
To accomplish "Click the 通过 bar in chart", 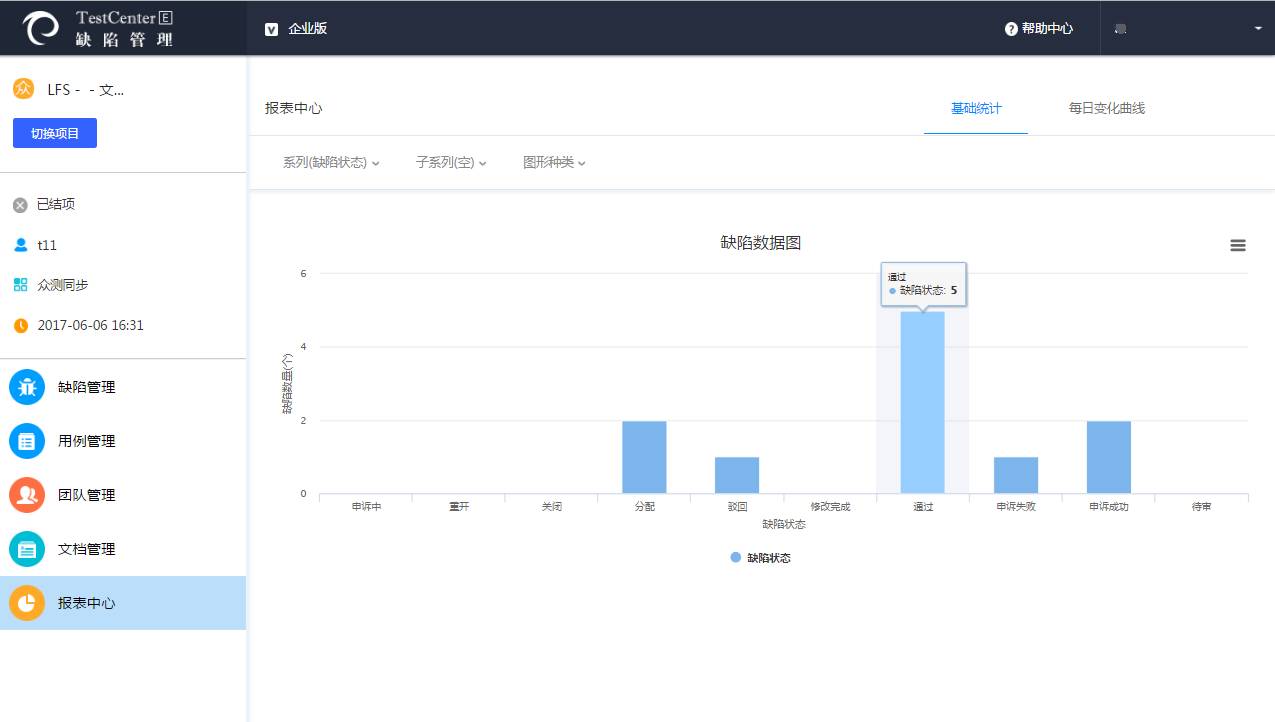I will pyautogui.click(x=922, y=402).
